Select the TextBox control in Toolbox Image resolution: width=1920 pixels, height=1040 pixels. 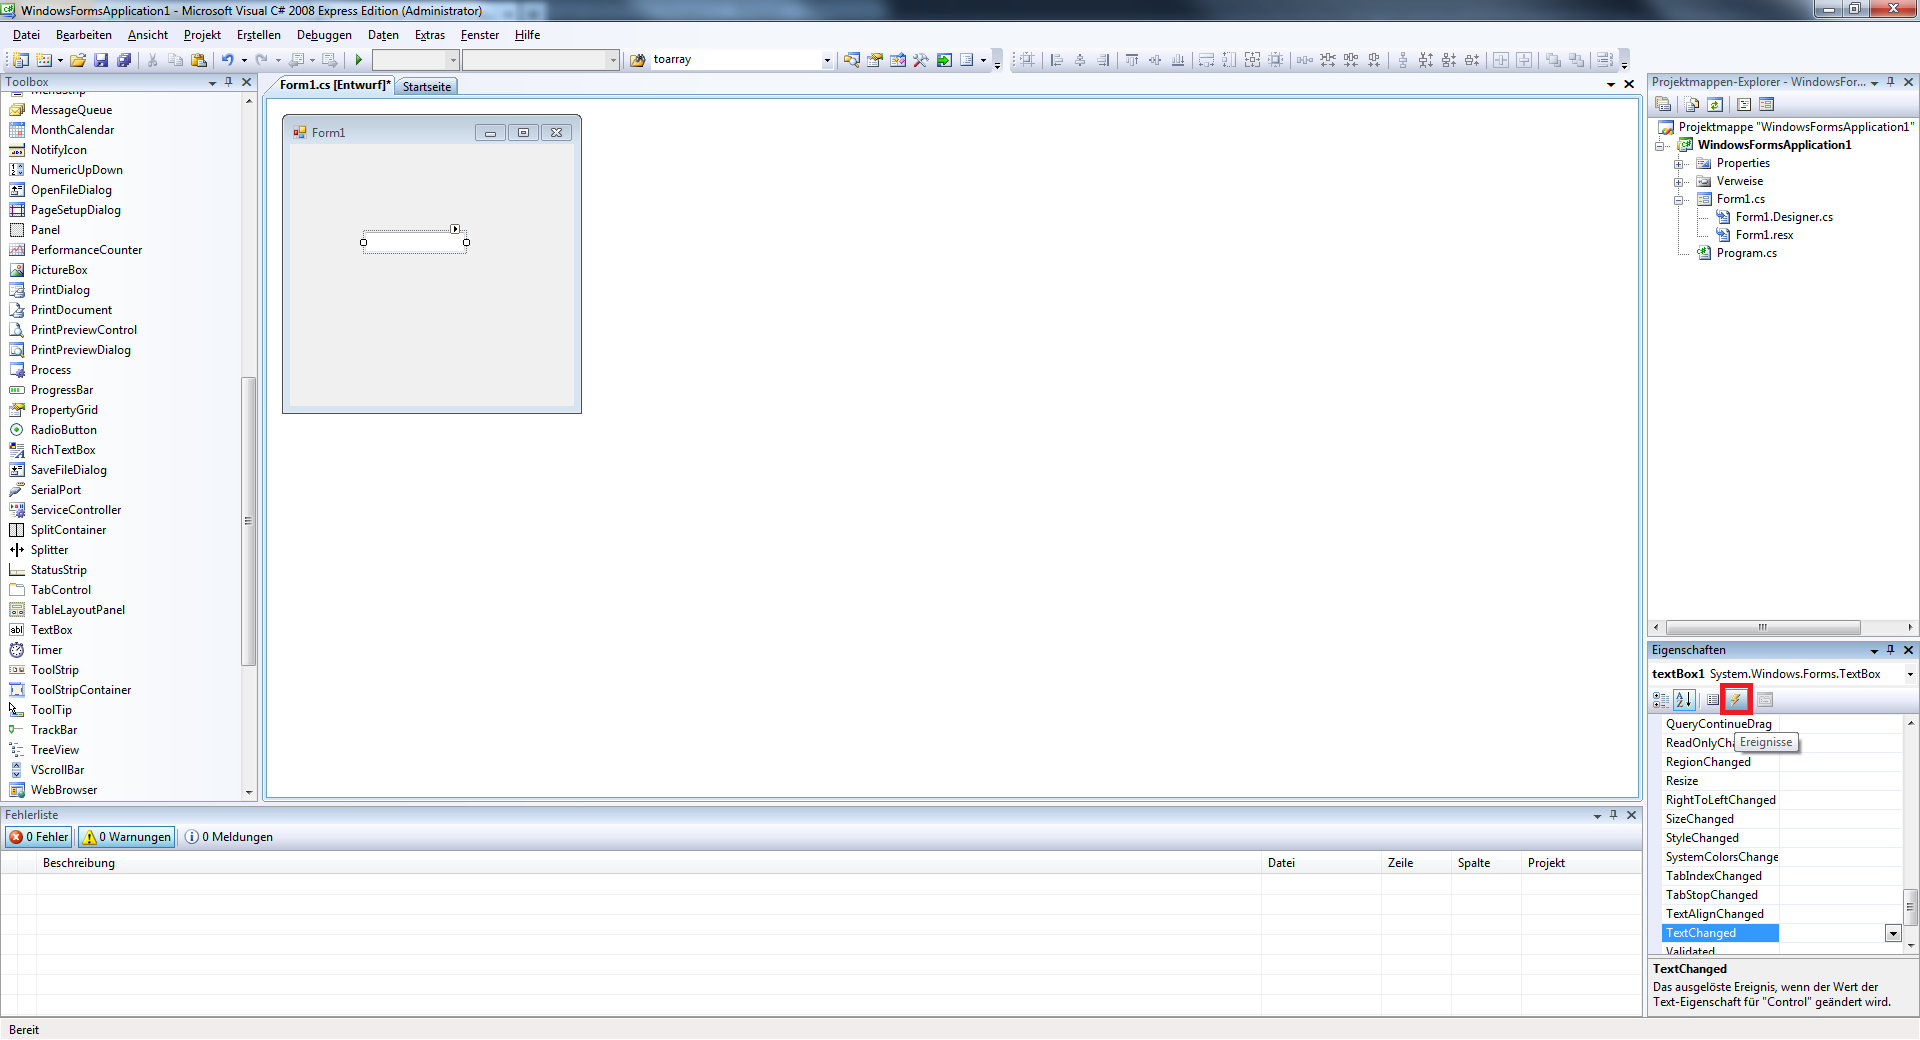click(51, 630)
